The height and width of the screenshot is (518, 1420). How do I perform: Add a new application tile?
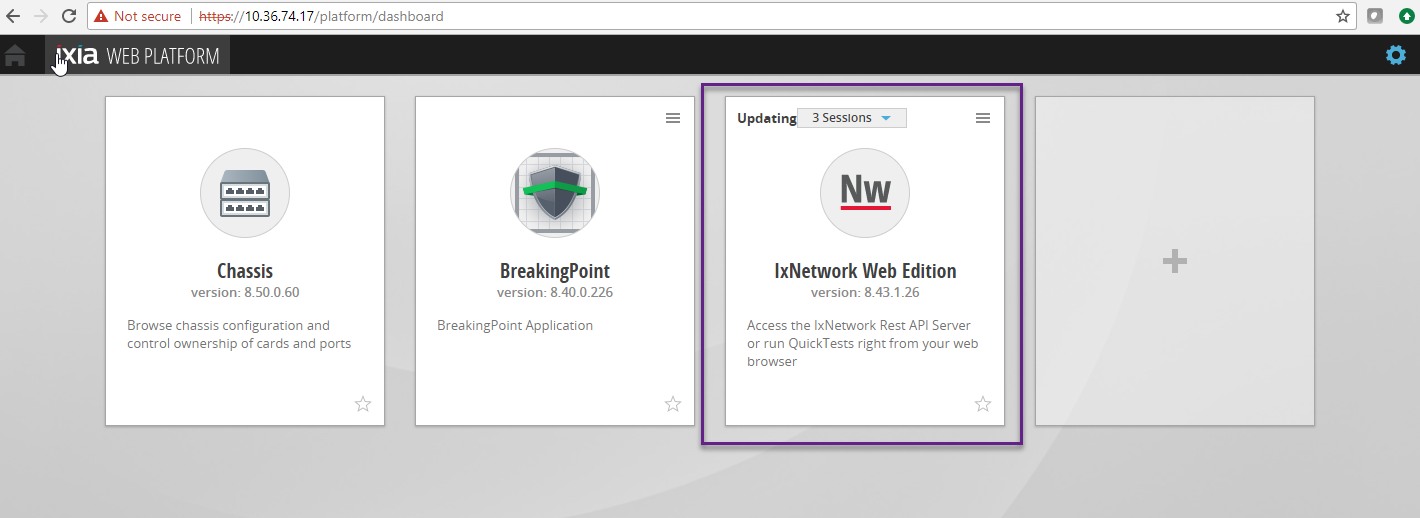click(1175, 262)
